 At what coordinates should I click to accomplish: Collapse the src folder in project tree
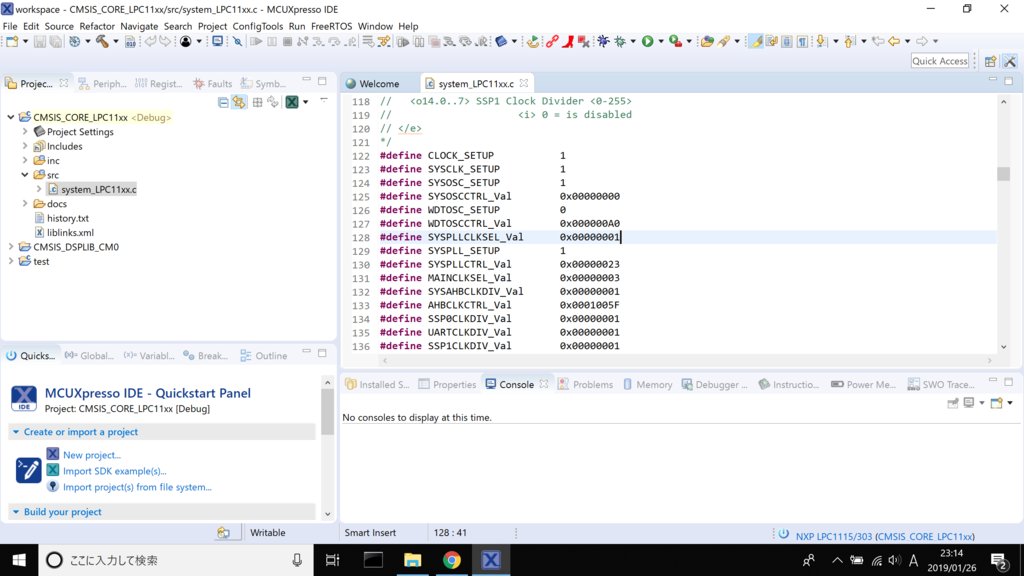tap(25, 175)
